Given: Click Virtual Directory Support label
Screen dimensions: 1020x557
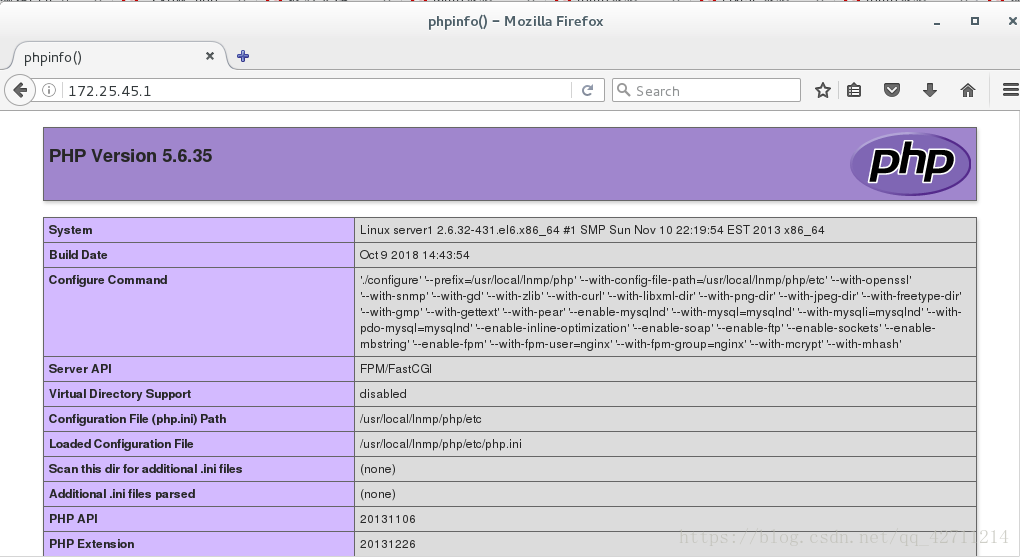Looking at the screenshot, I should pos(120,394).
